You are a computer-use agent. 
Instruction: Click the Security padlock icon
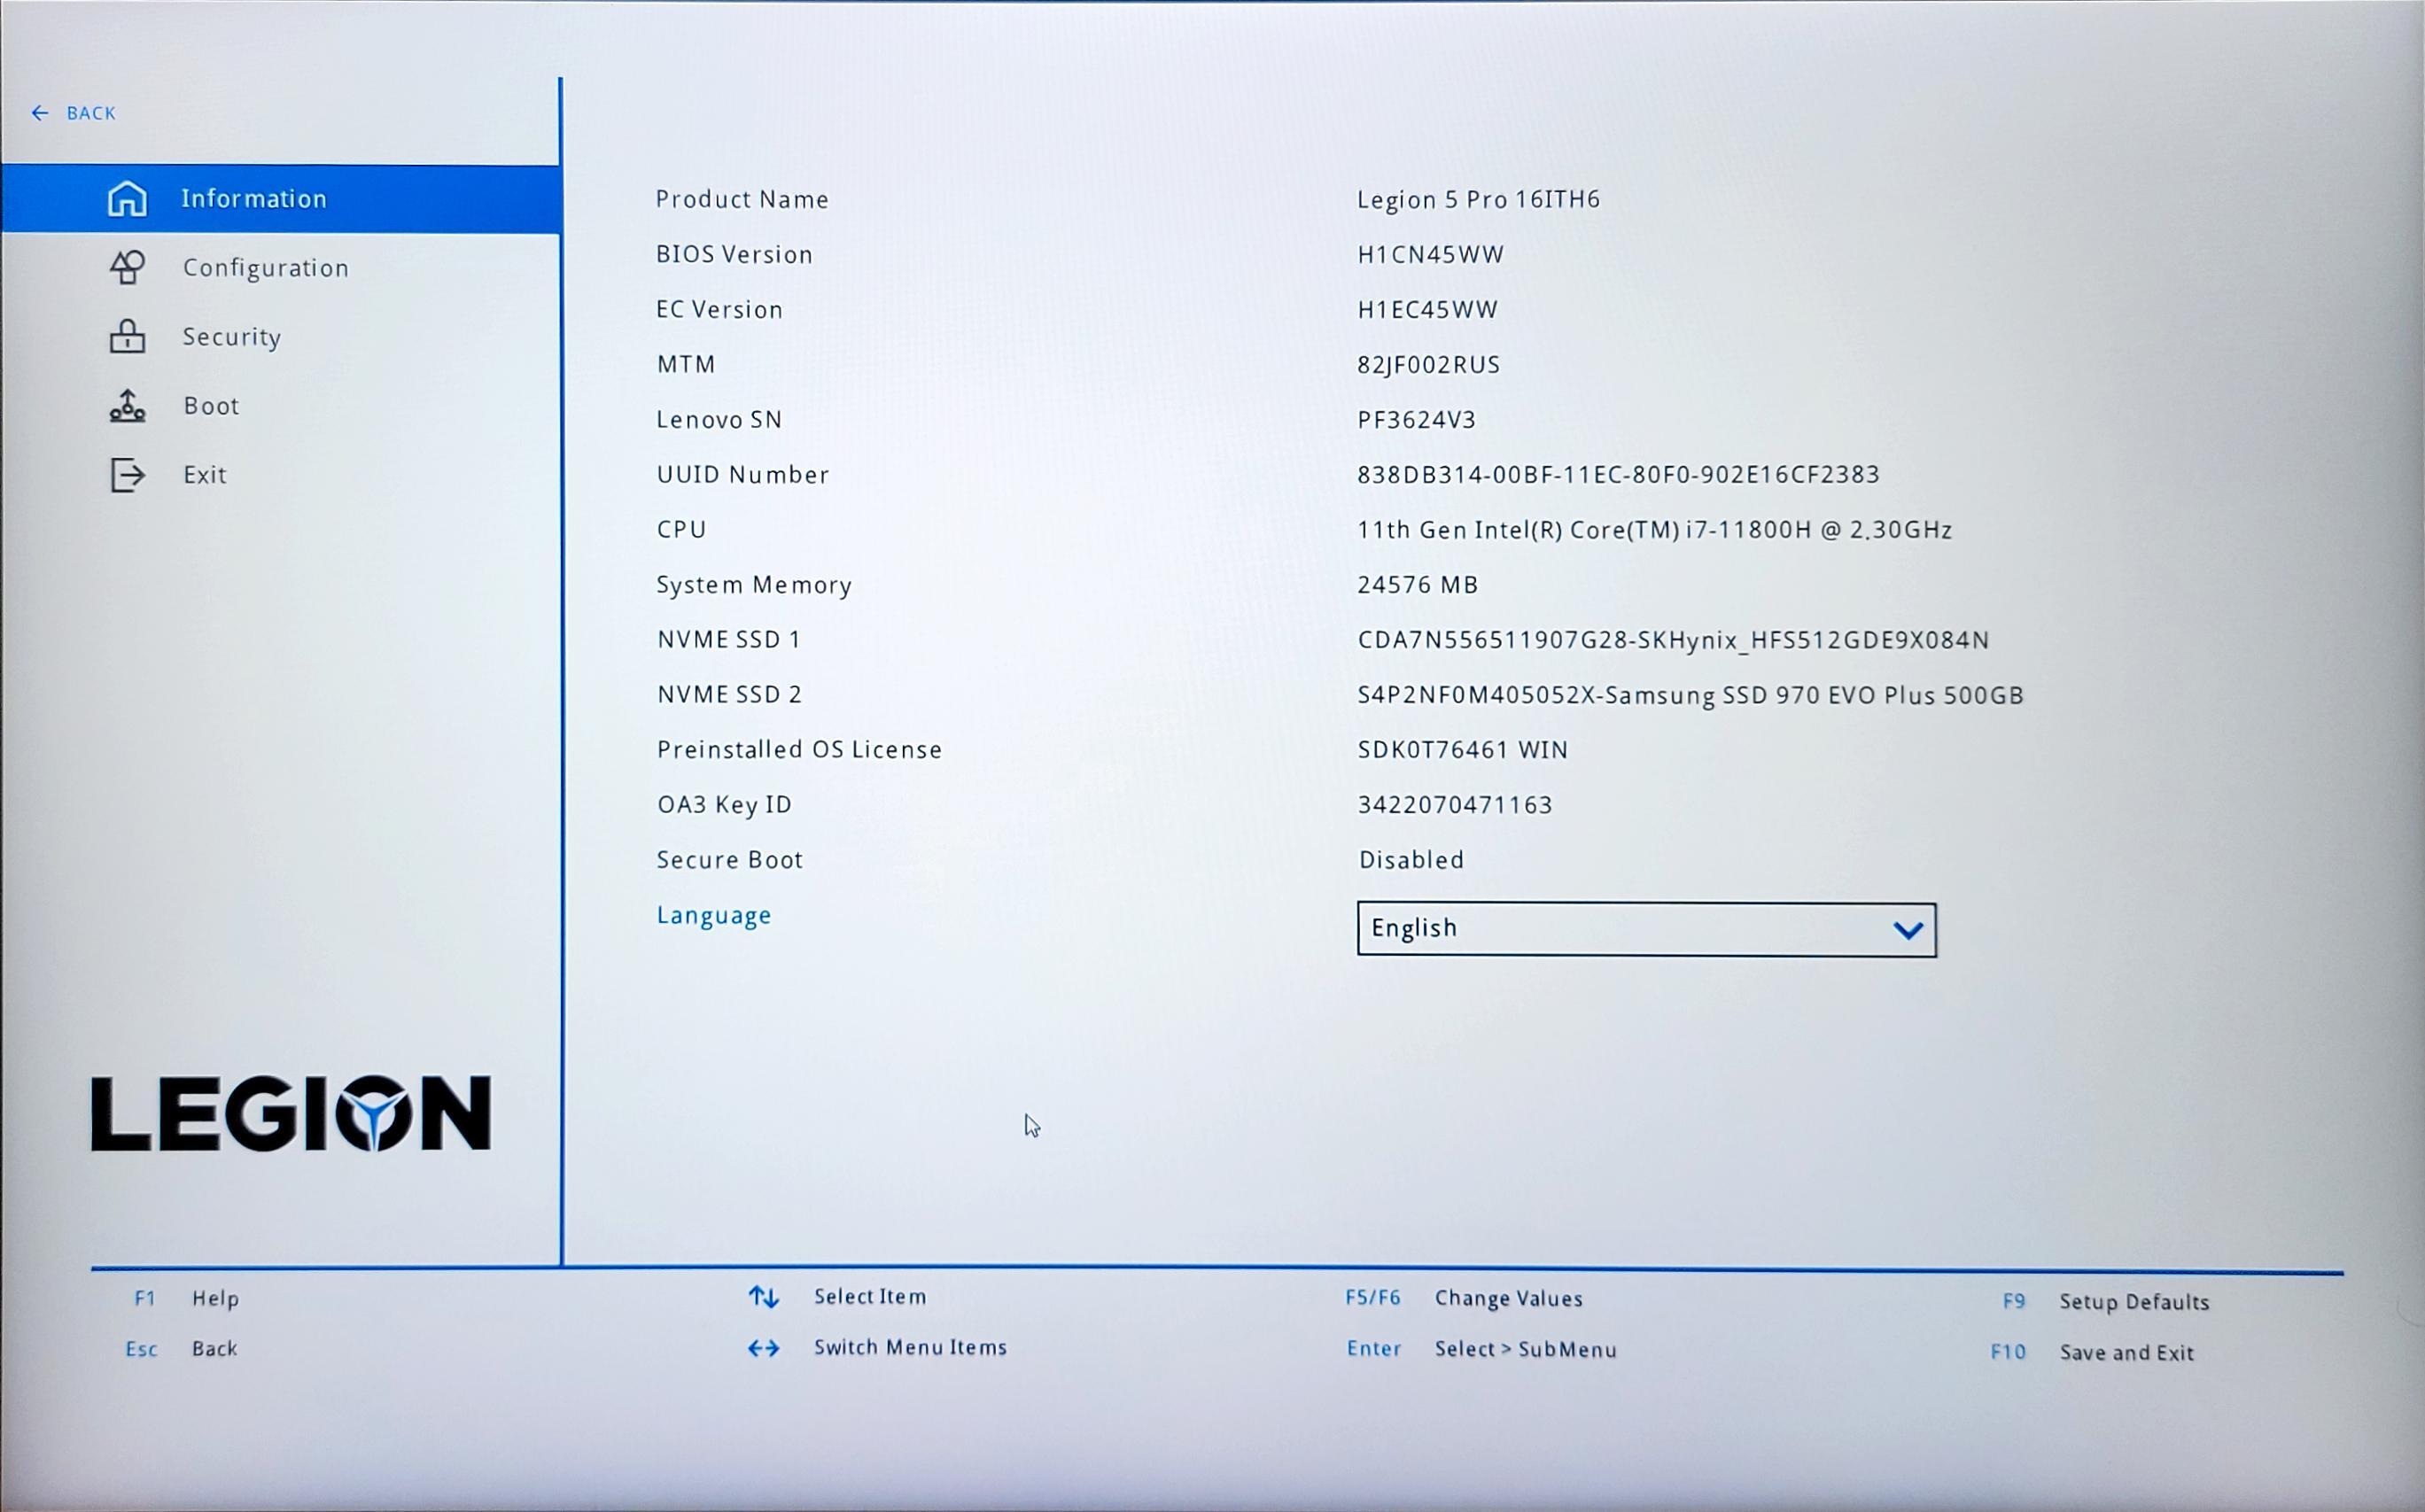pos(127,336)
